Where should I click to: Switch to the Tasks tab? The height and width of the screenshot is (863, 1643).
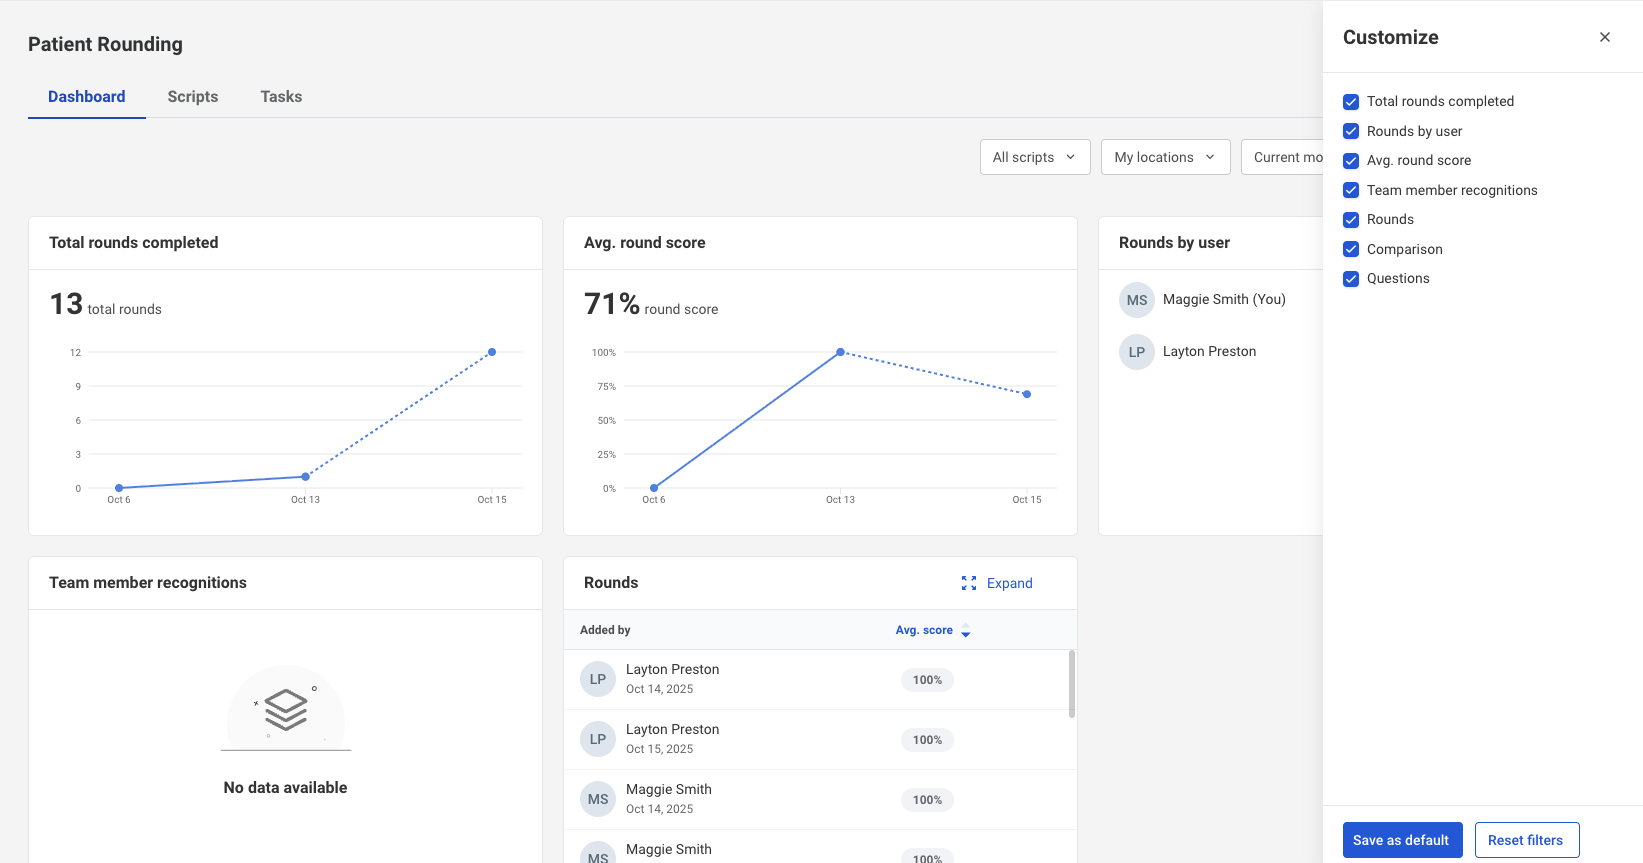(281, 97)
